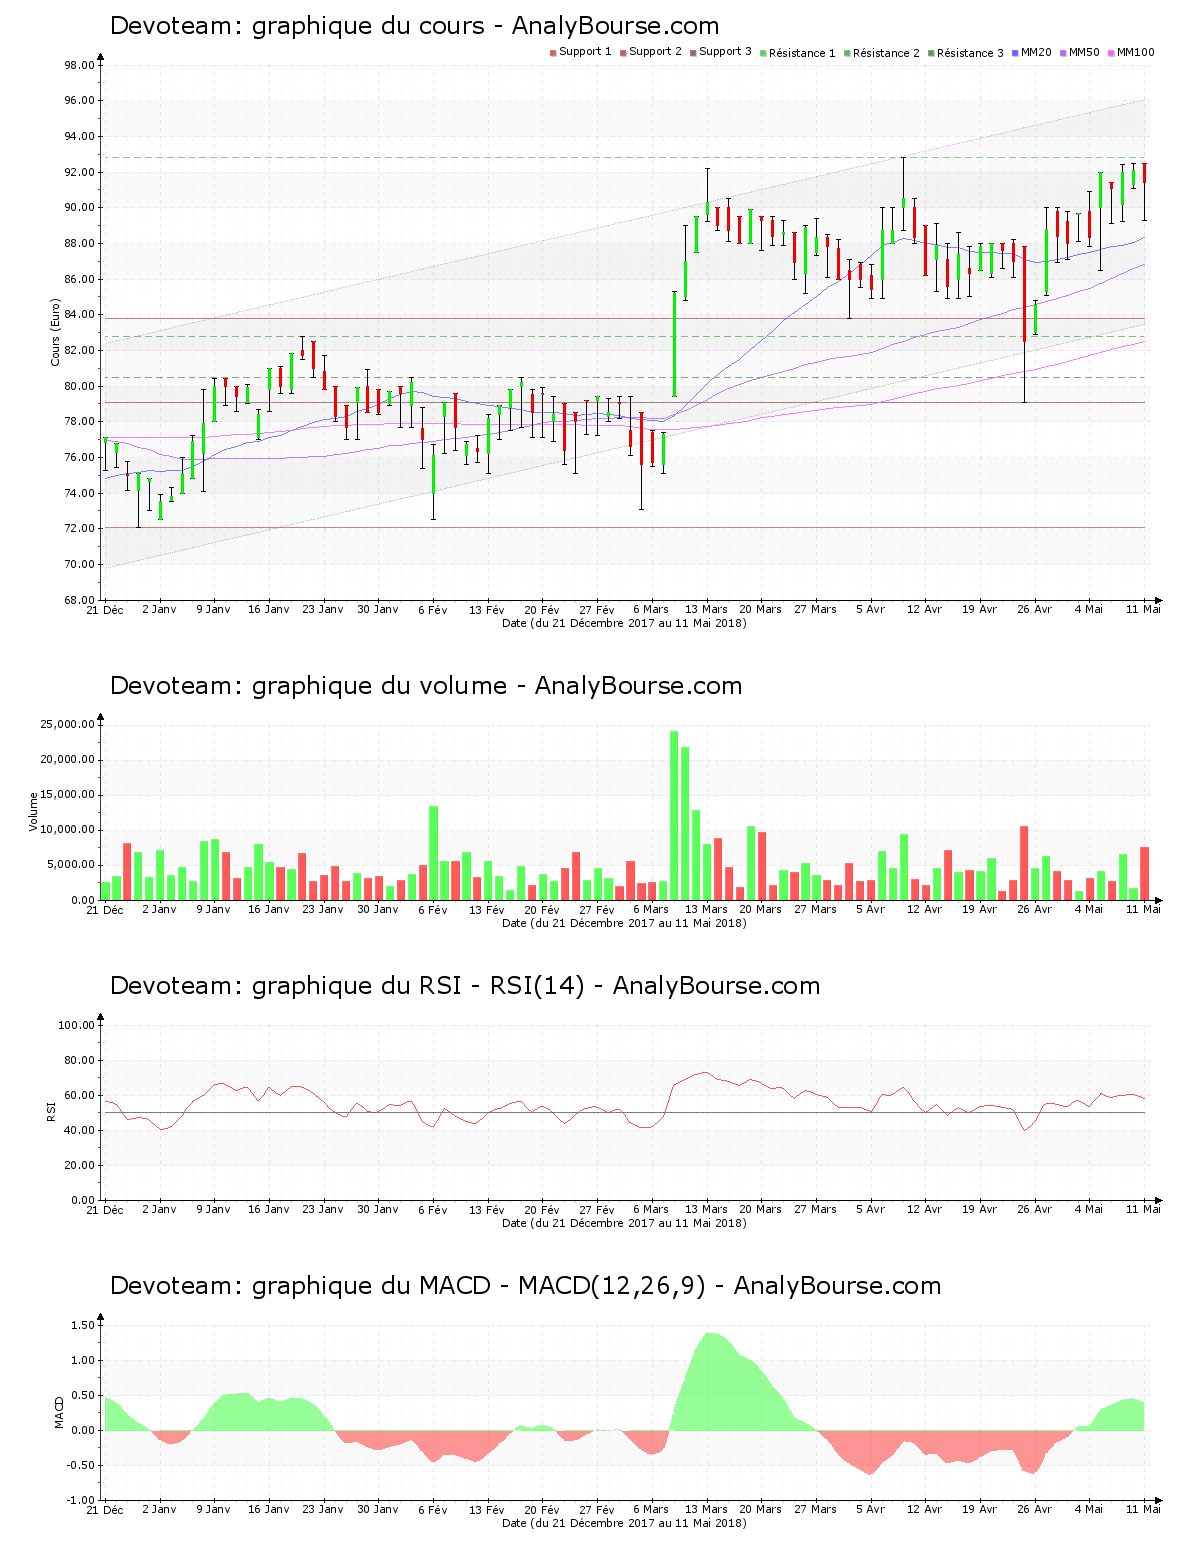The width and height of the screenshot is (1200, 1550).
Task: Click the 10,000.00 volume axis label
Action: pos(68,830)
